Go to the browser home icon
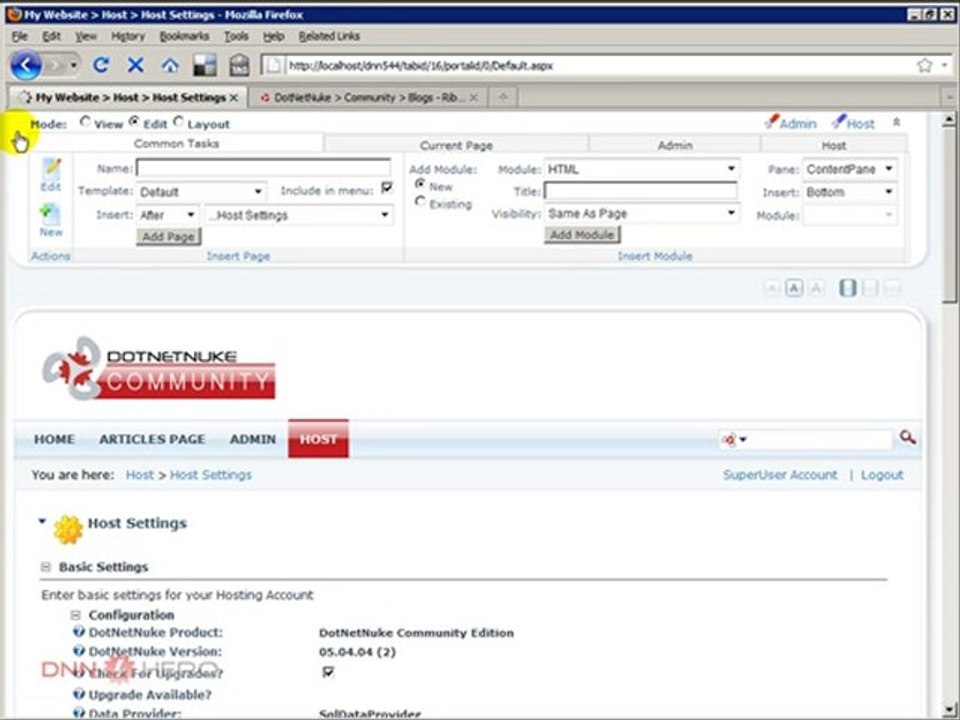960x720 pixels. pyautogui.click(x=170, y=65)
